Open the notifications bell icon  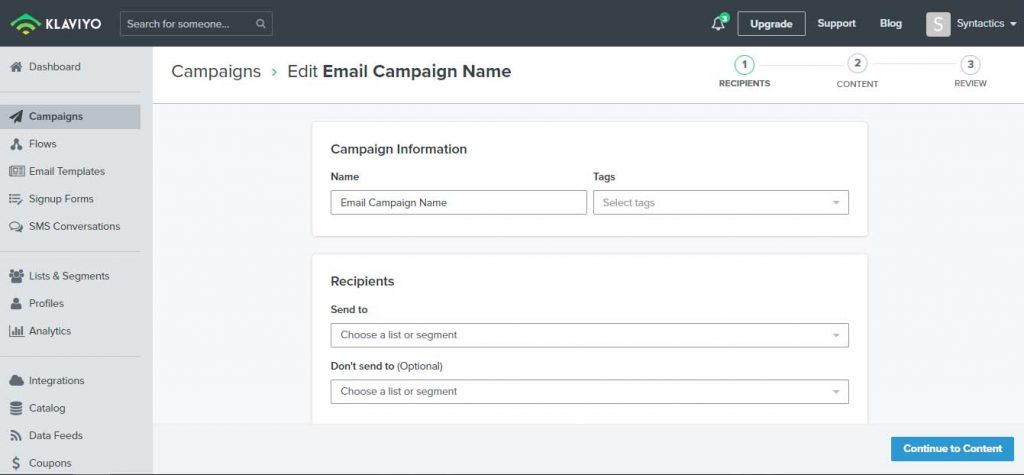click(719, 24)
